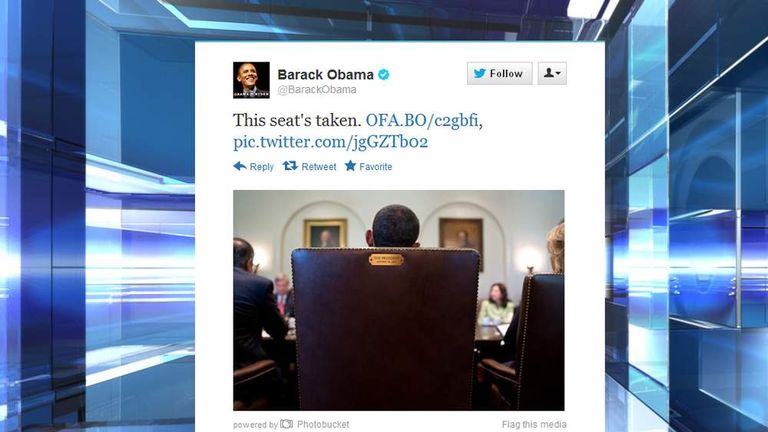Click the Twitter bird icon in Follow button
Screen dimensions: 768x432
(x=480, y=73)
